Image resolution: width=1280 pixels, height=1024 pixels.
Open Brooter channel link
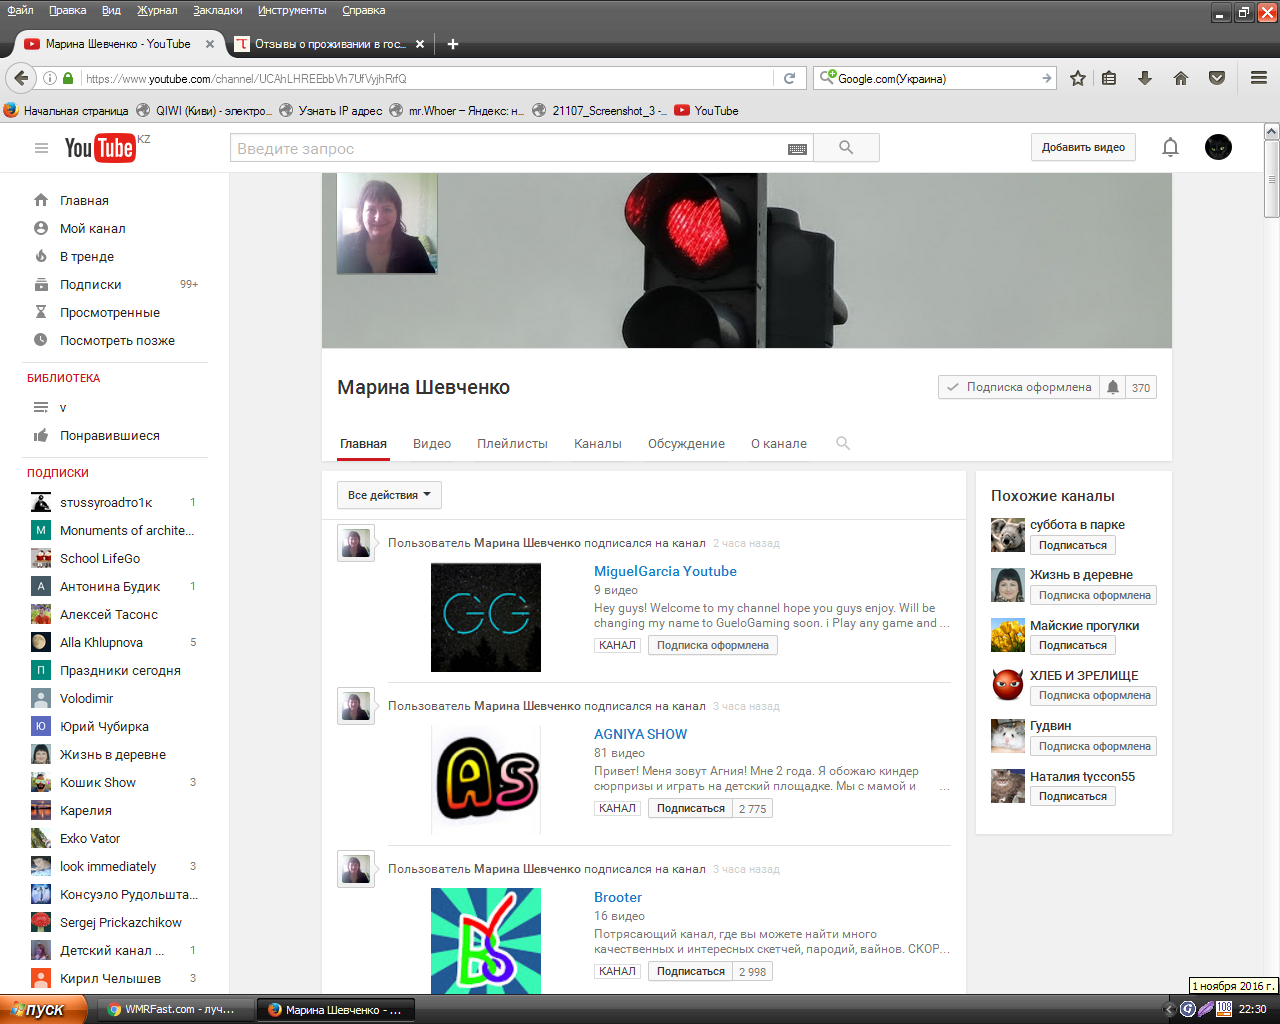[x=618, y=897]
